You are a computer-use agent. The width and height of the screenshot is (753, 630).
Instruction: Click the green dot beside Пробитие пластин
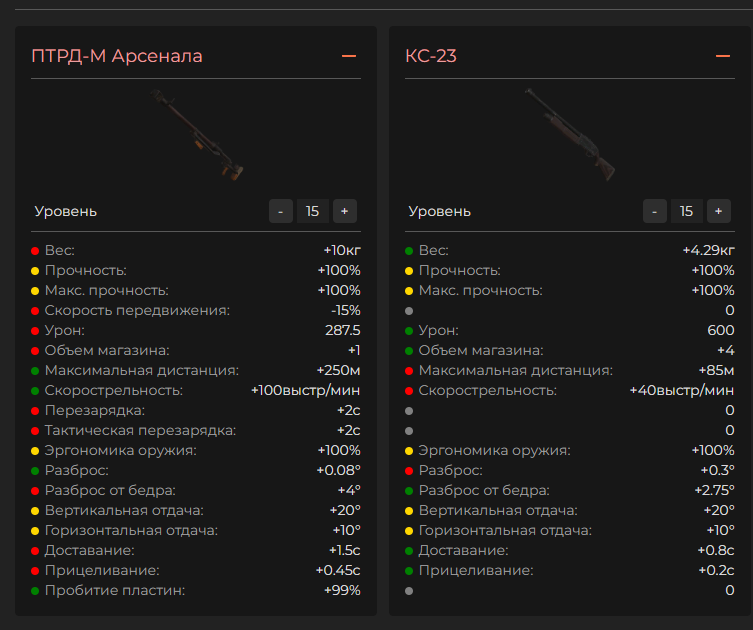35,590
